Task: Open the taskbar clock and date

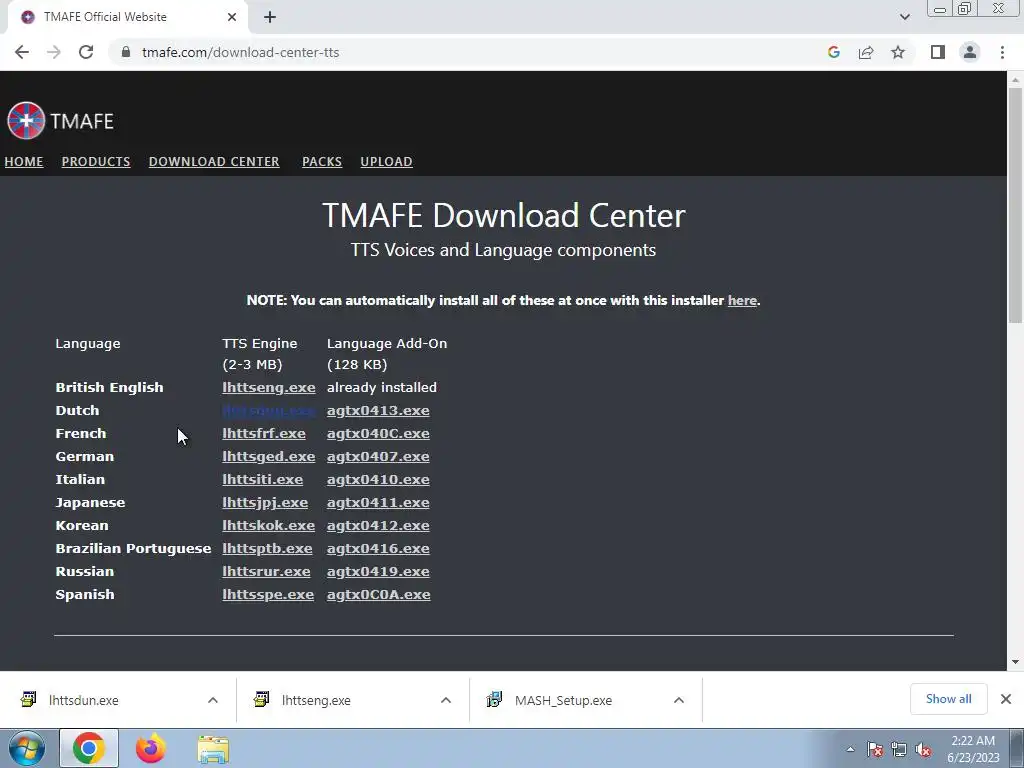Action: [973, 749]
